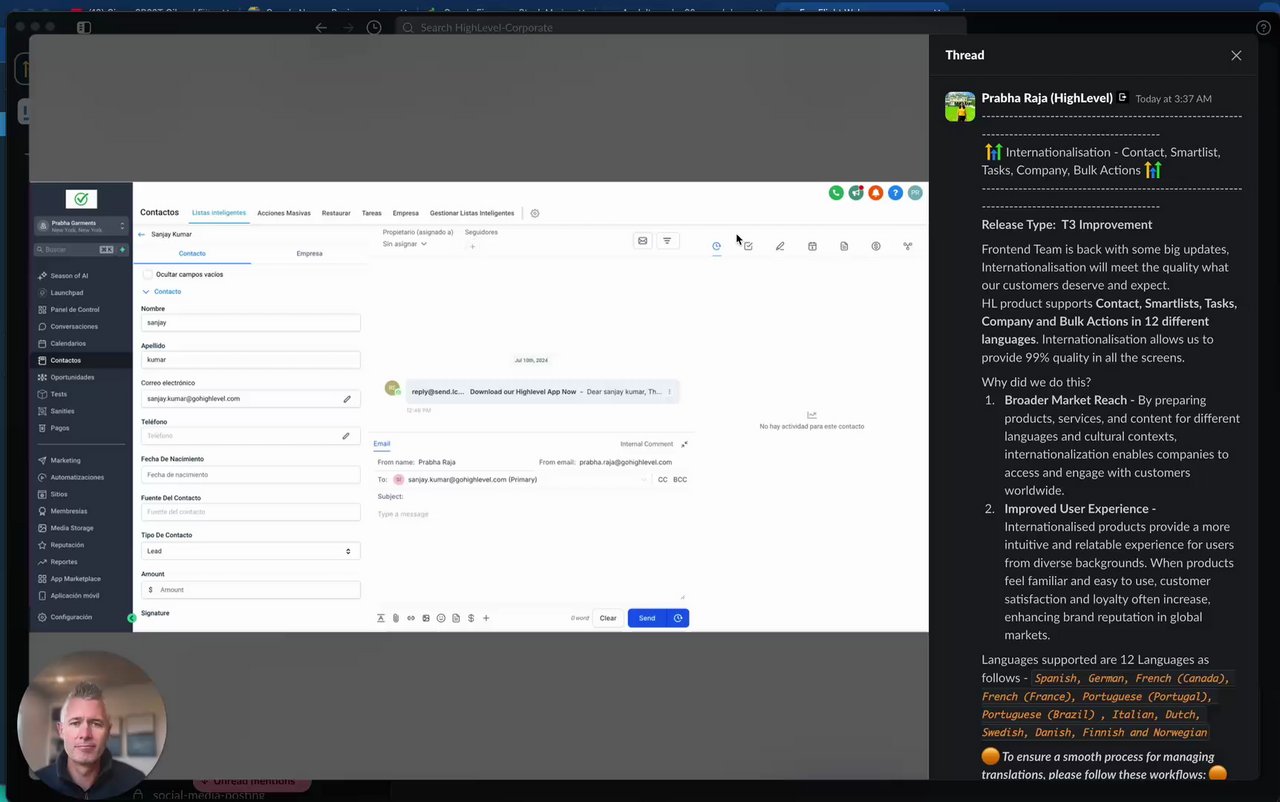
Task: Select the Email tab in the composer
Action: [382, 444]
